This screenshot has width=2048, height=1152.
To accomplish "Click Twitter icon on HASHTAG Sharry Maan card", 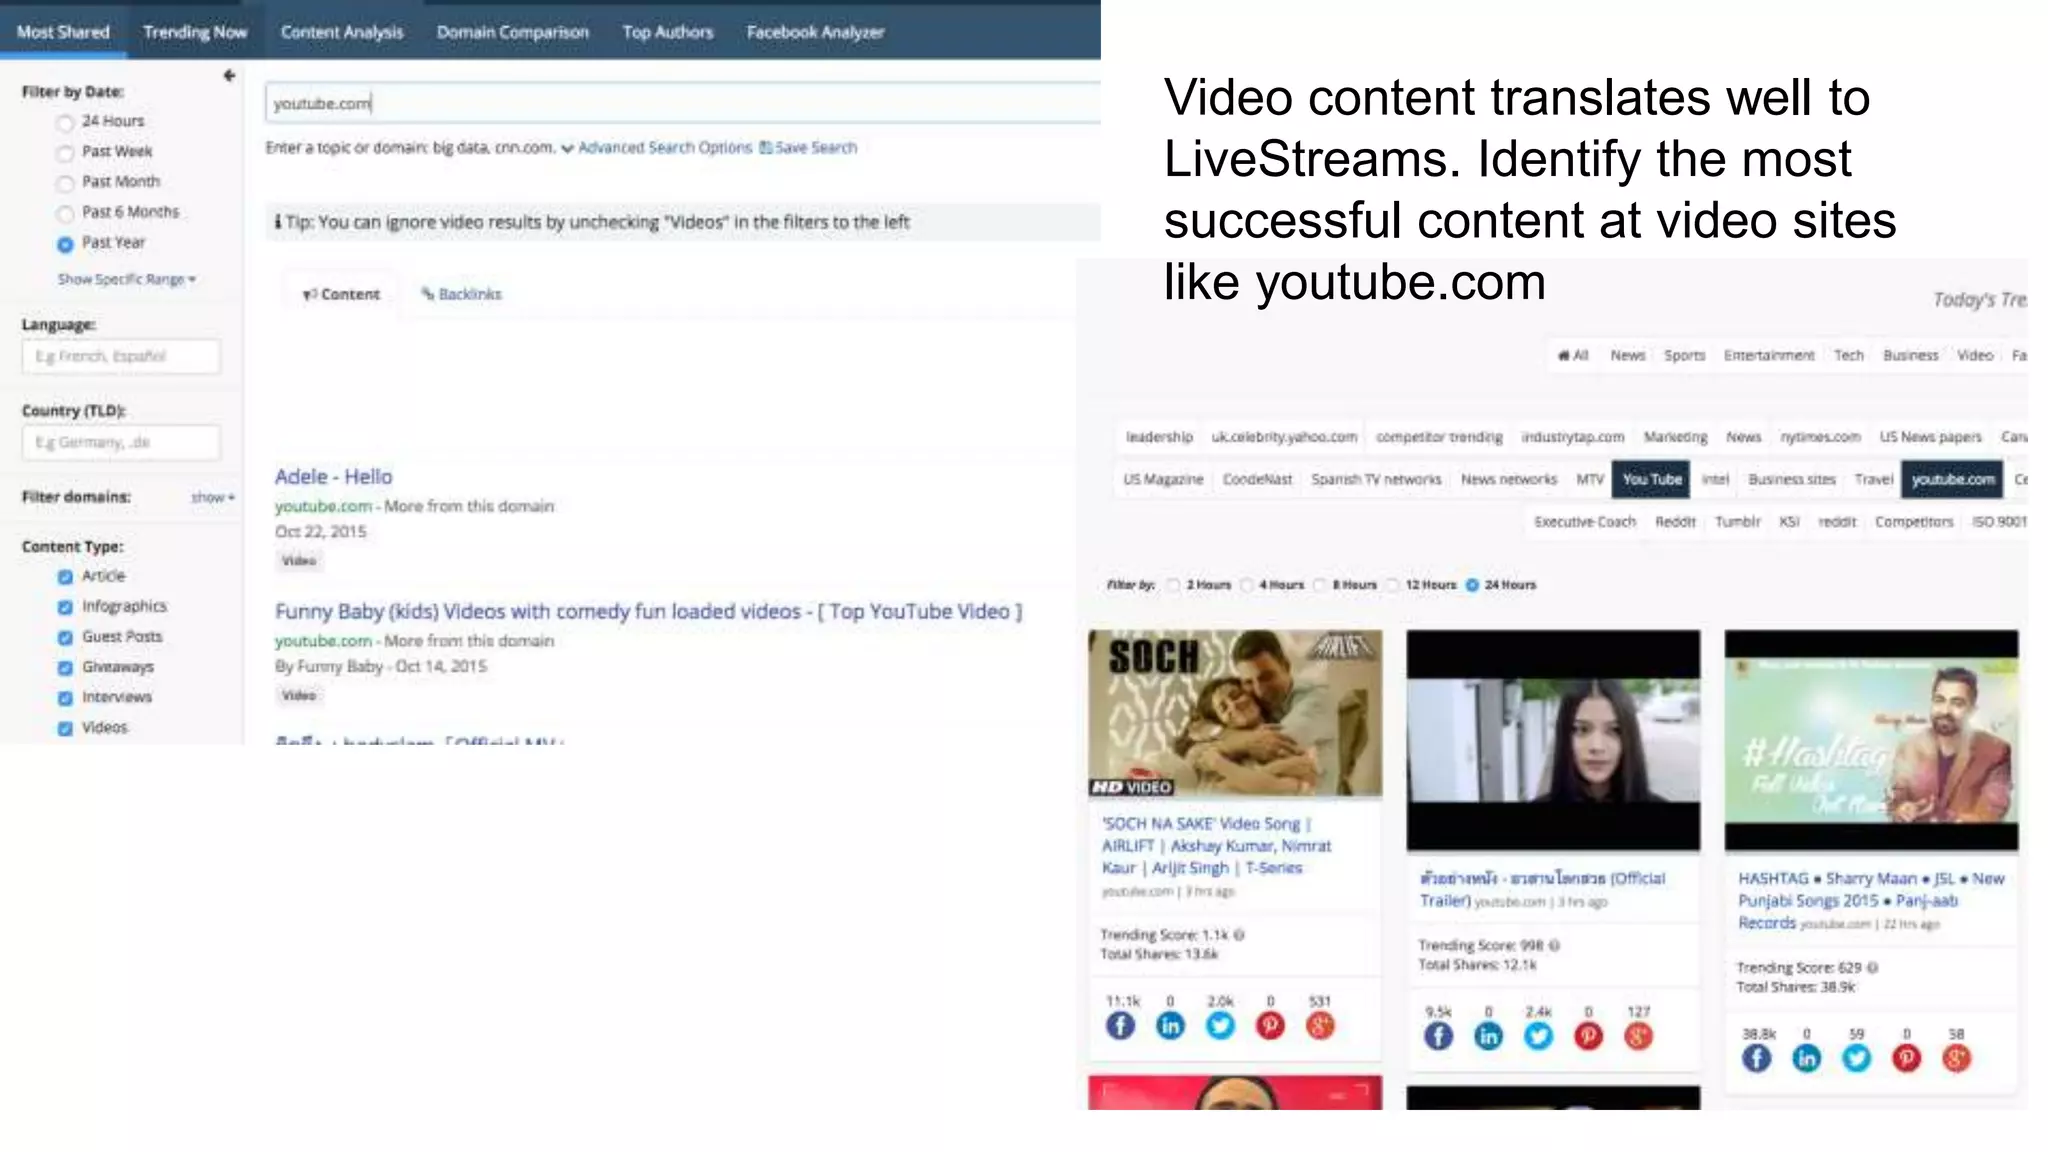I will [1856, 1058].
